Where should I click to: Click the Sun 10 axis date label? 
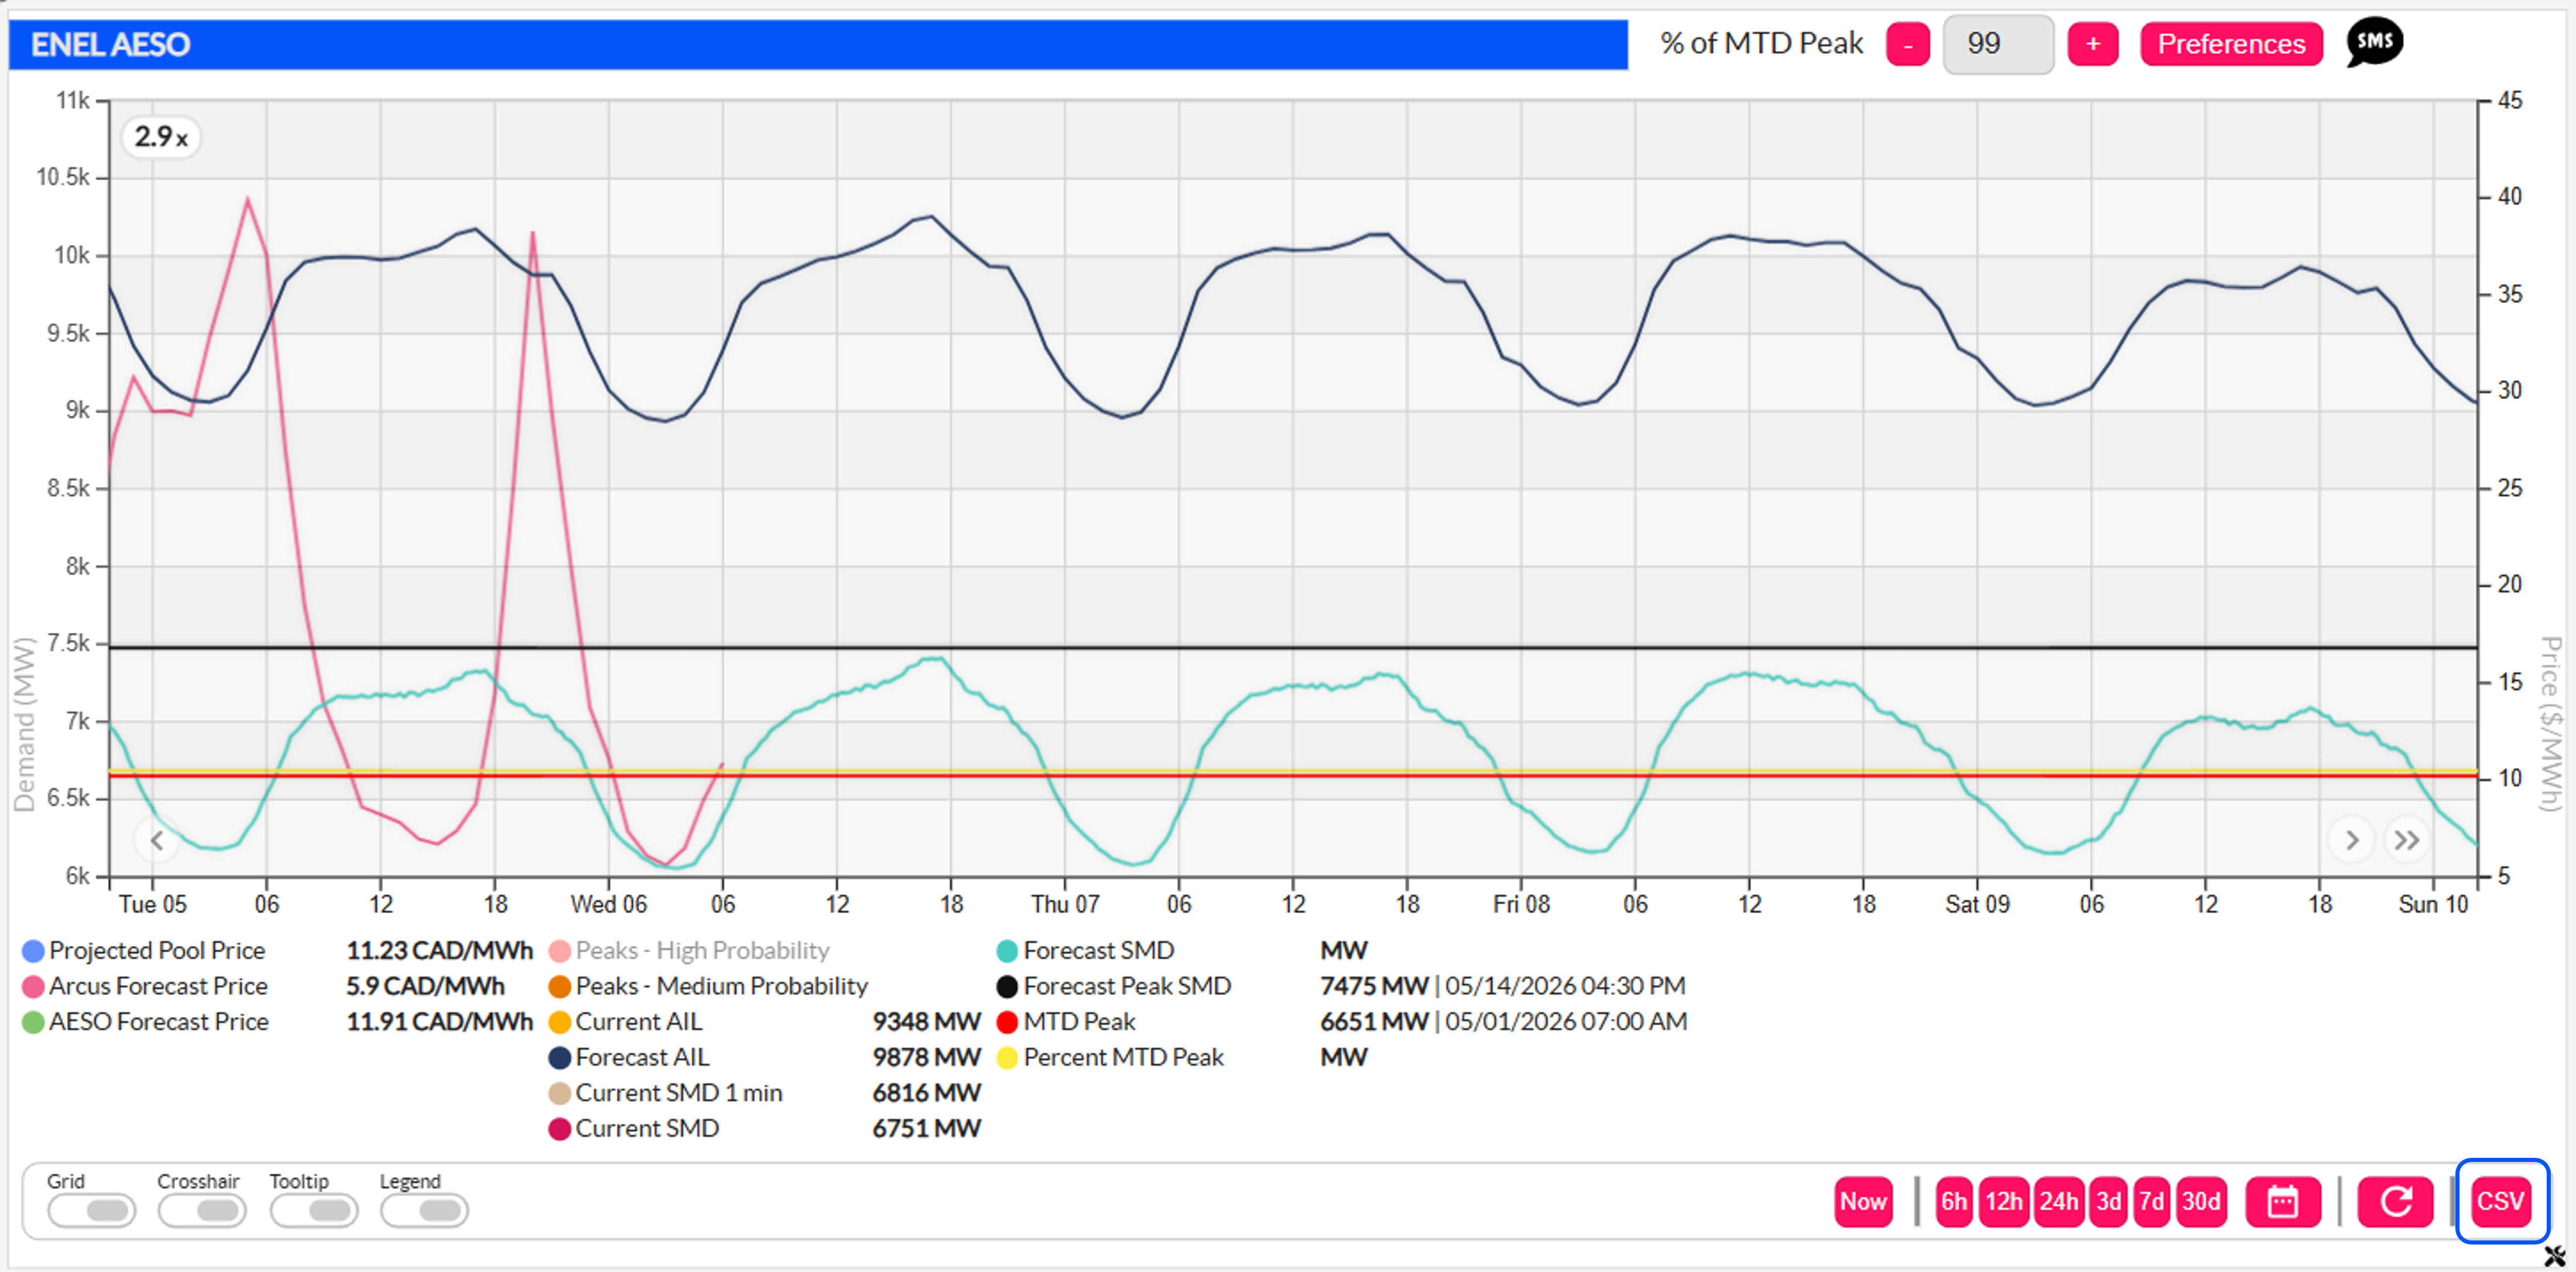pyautogui.click(x=2433, y=905)
